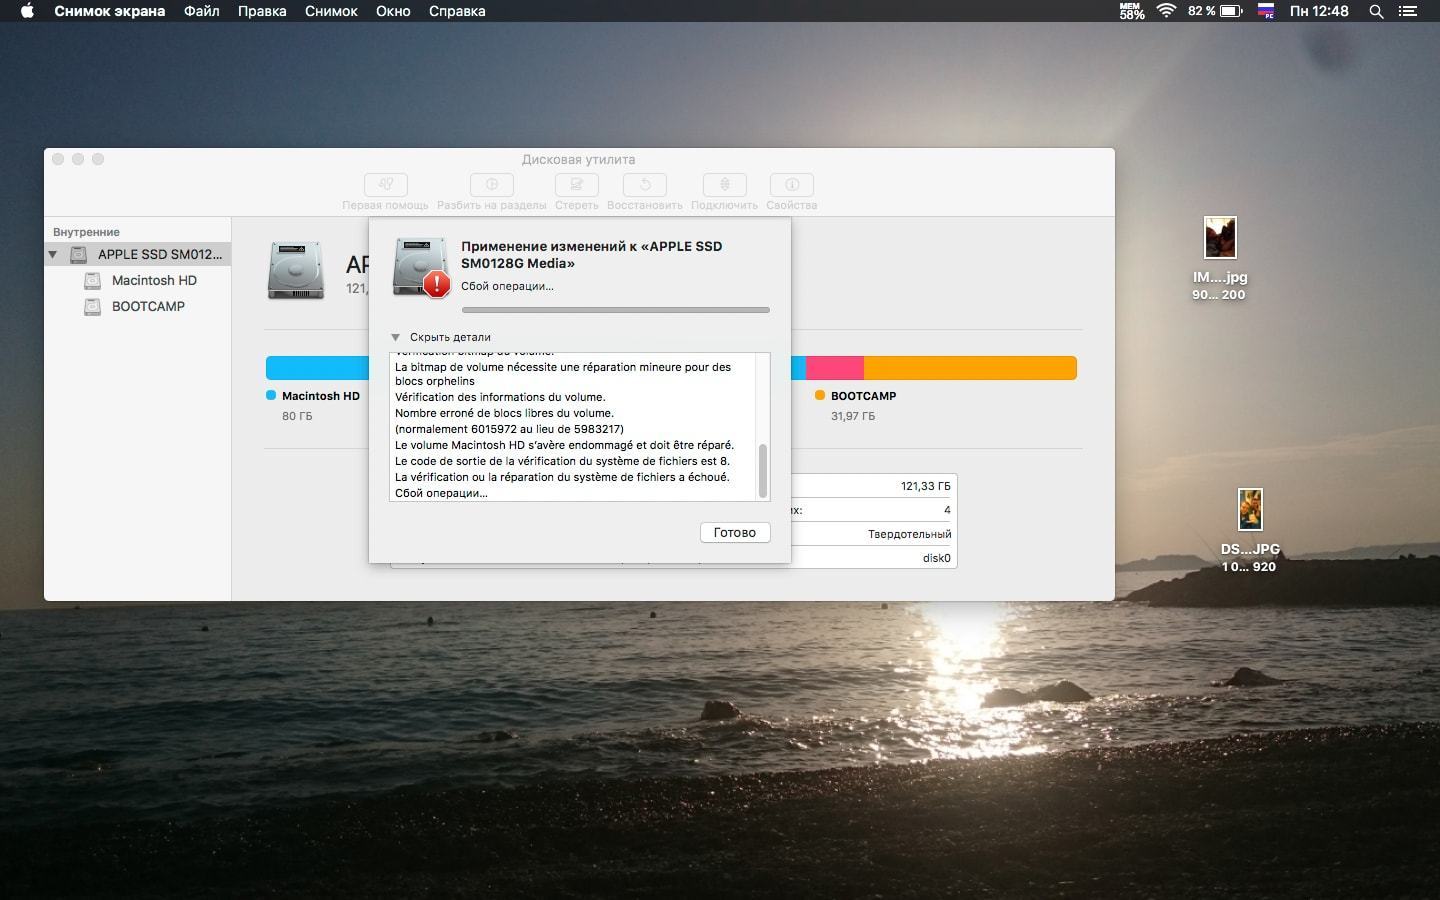Click the pink partition bar segment
1440x900 pixels.
pyautogui.click(x=835, y=368)
